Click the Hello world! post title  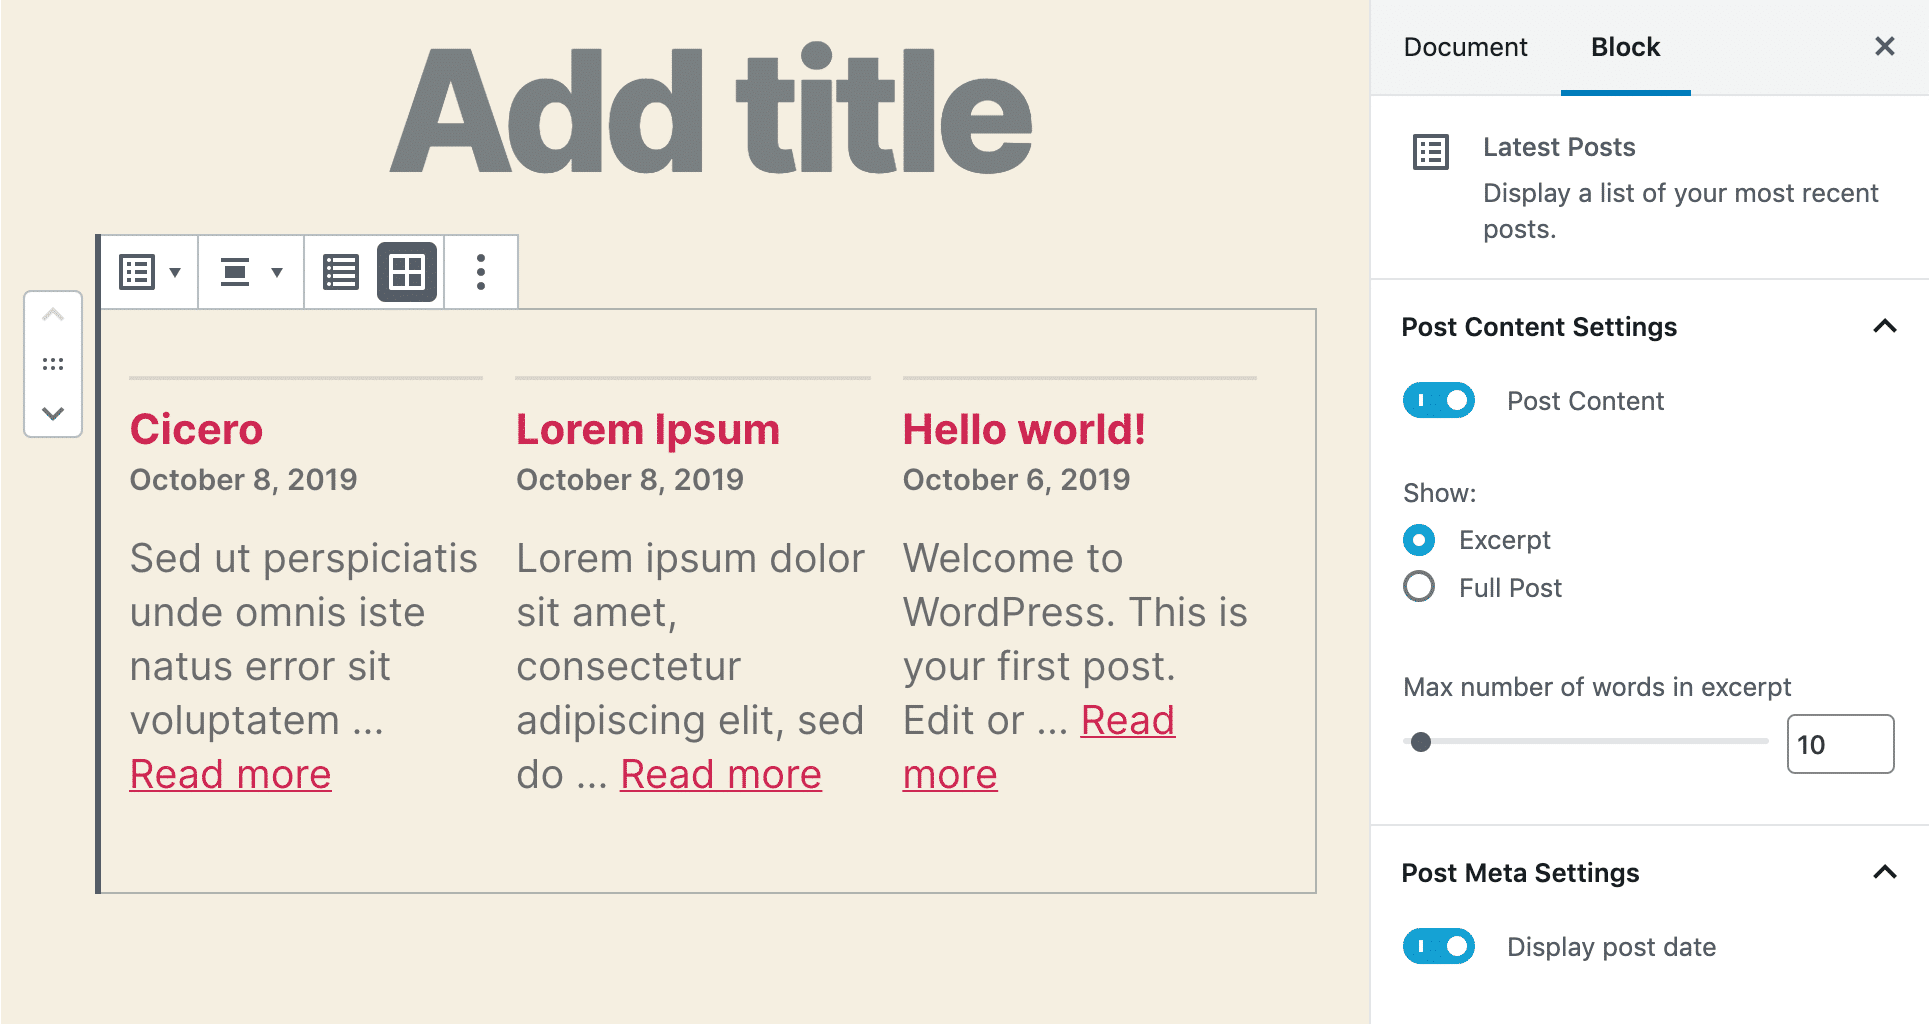tap(1024, 428)
